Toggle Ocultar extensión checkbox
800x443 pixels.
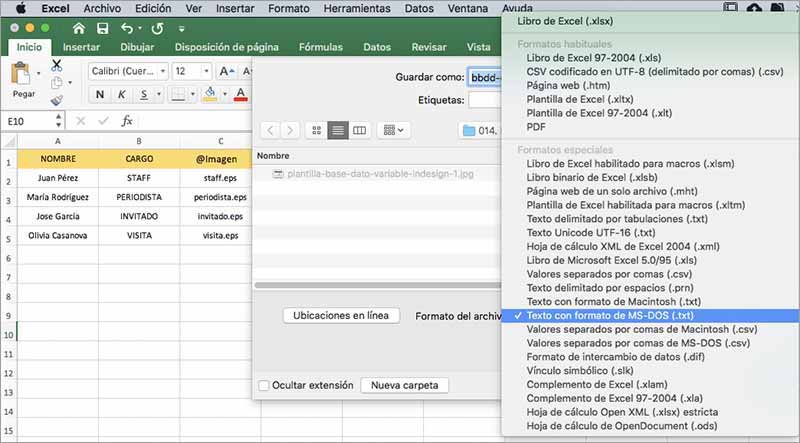[x=264, y=385]
